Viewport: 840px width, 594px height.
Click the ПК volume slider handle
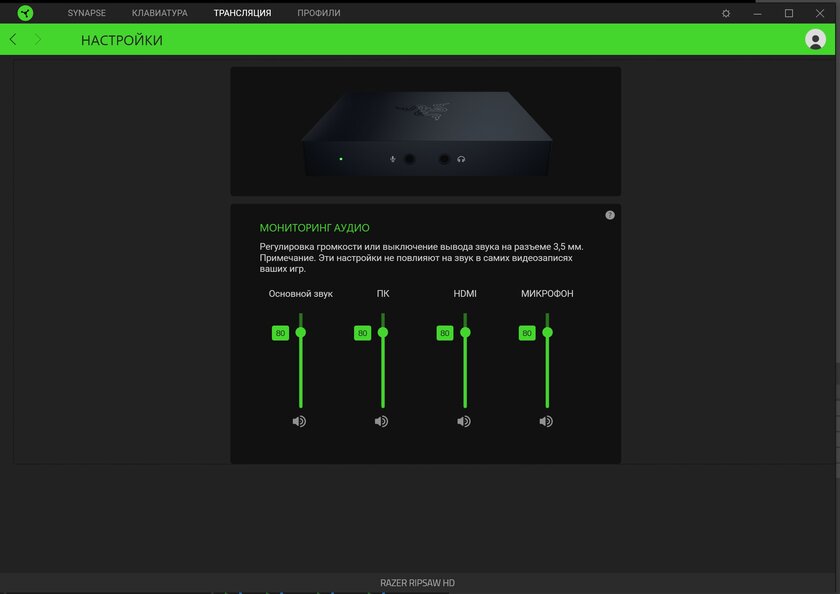(382, 333)
